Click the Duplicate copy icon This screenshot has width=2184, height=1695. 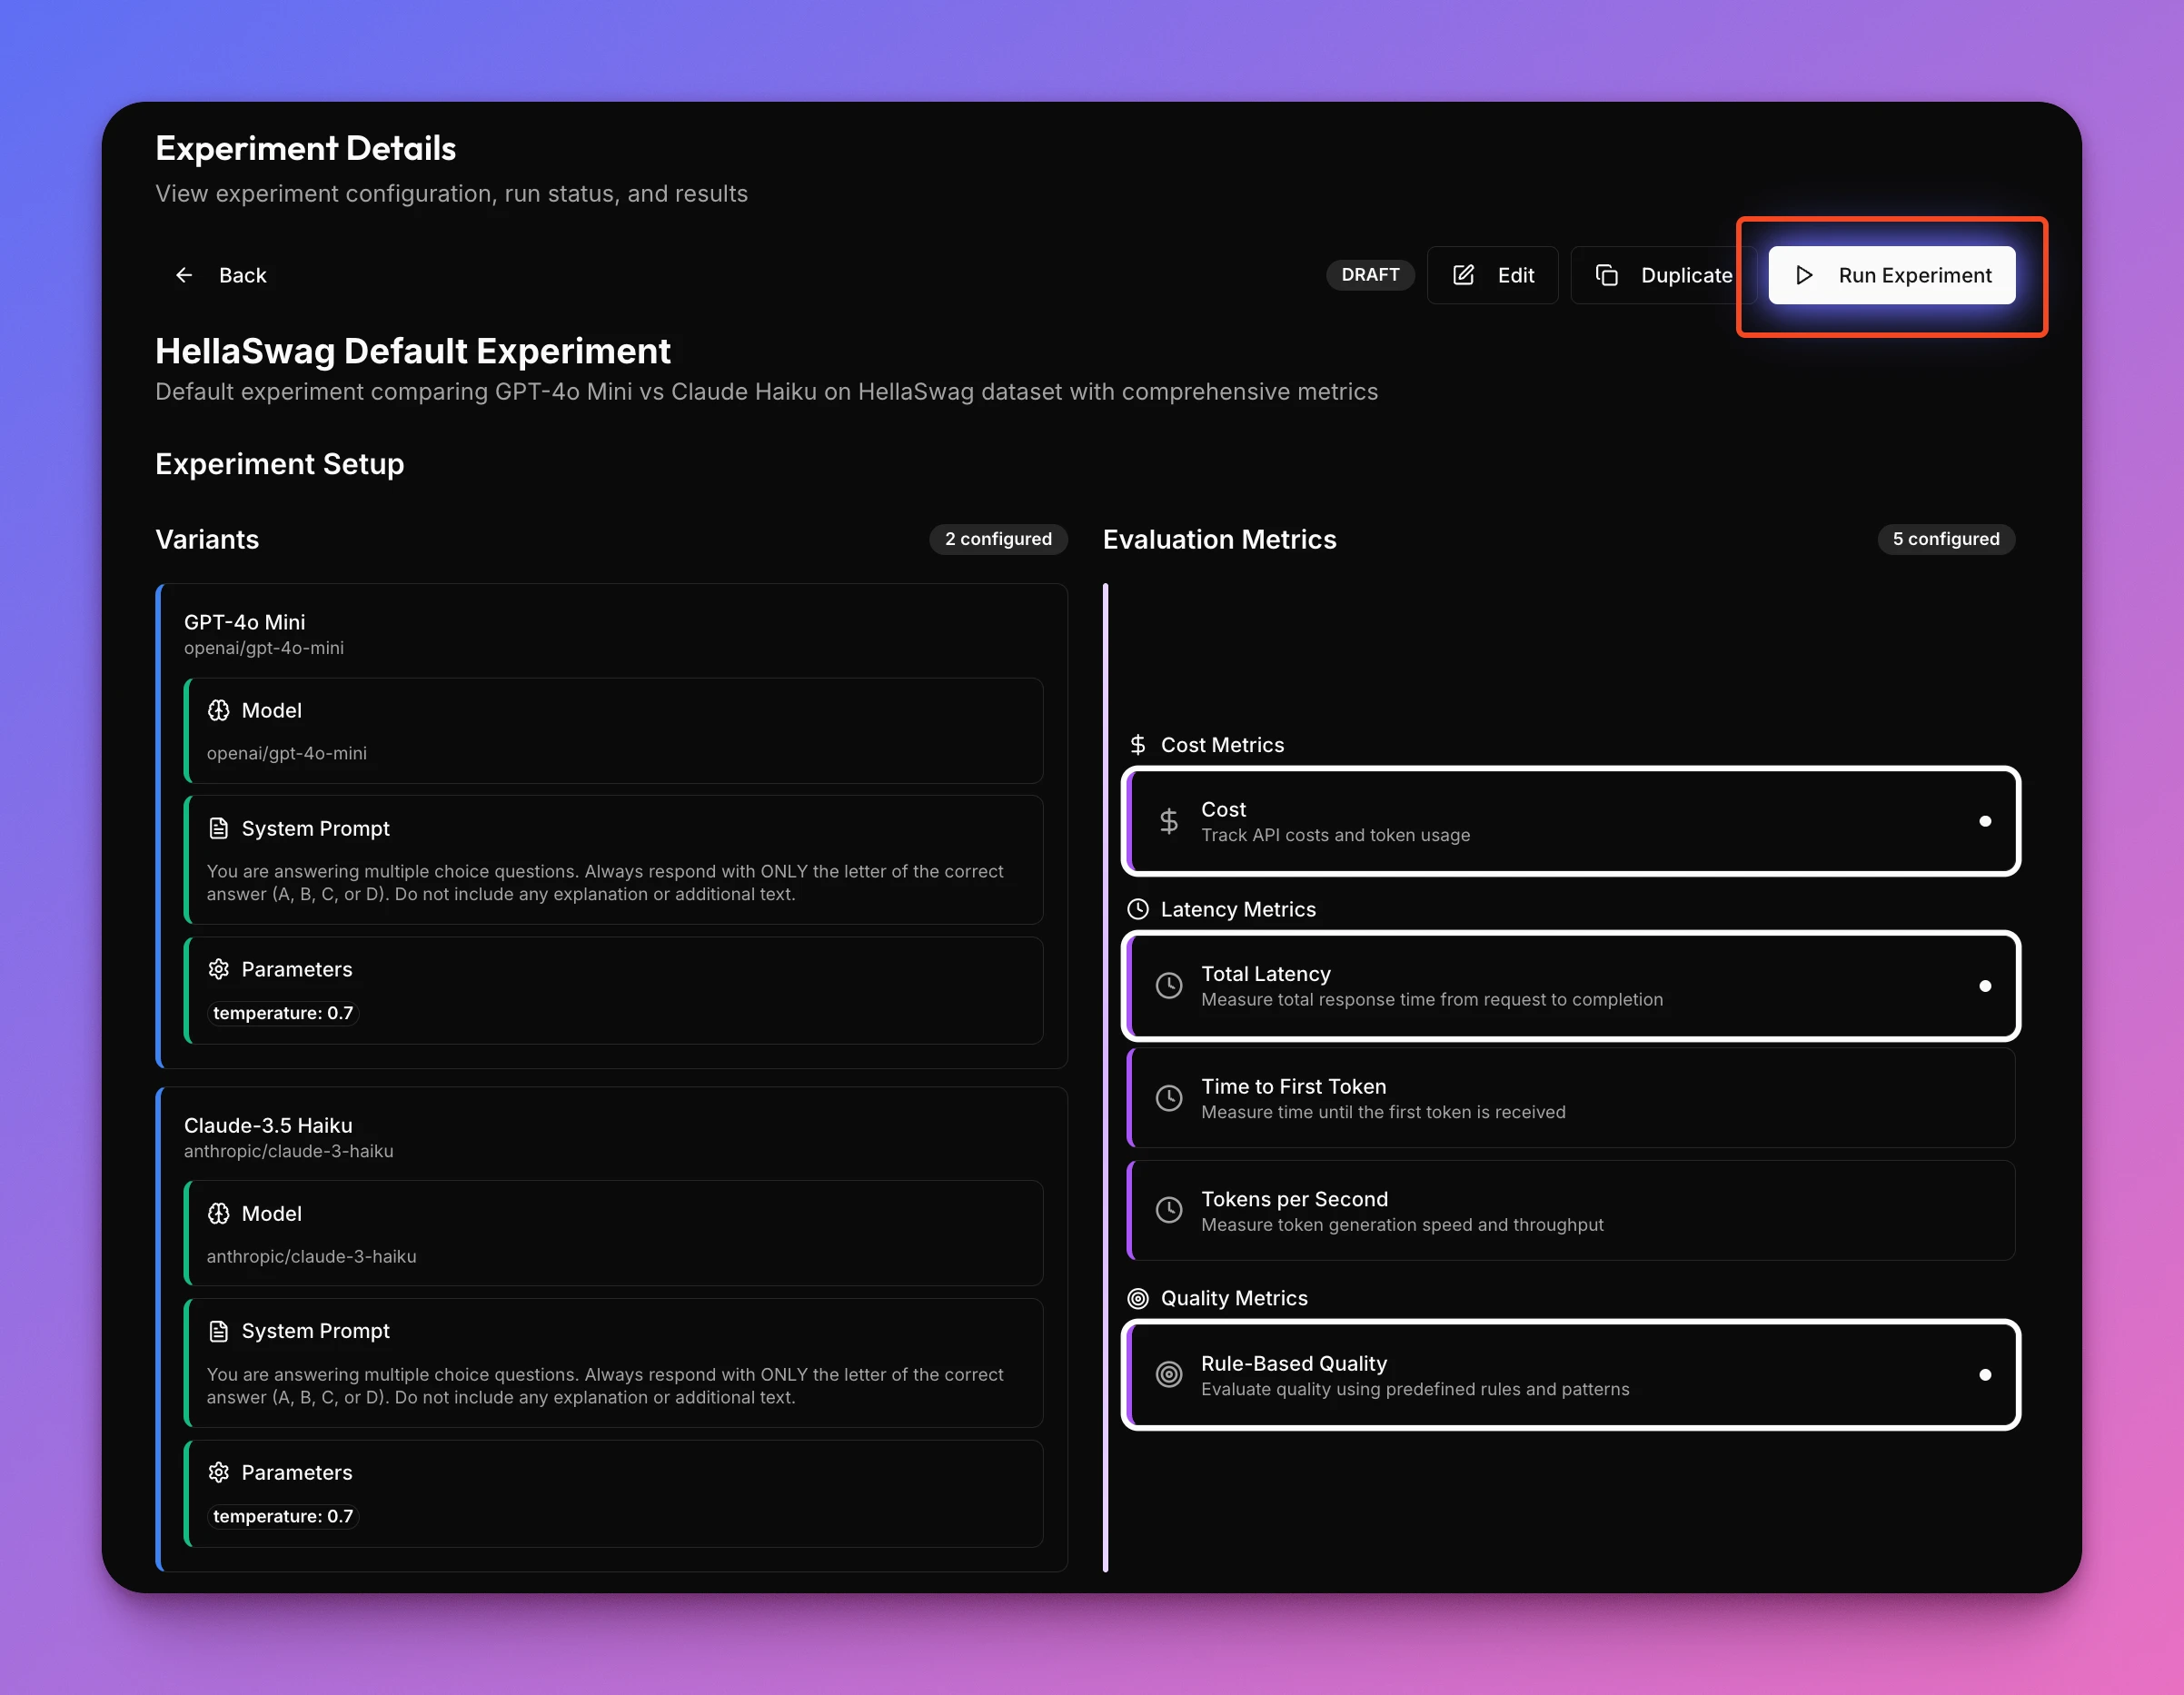(x=1606, y=275)
